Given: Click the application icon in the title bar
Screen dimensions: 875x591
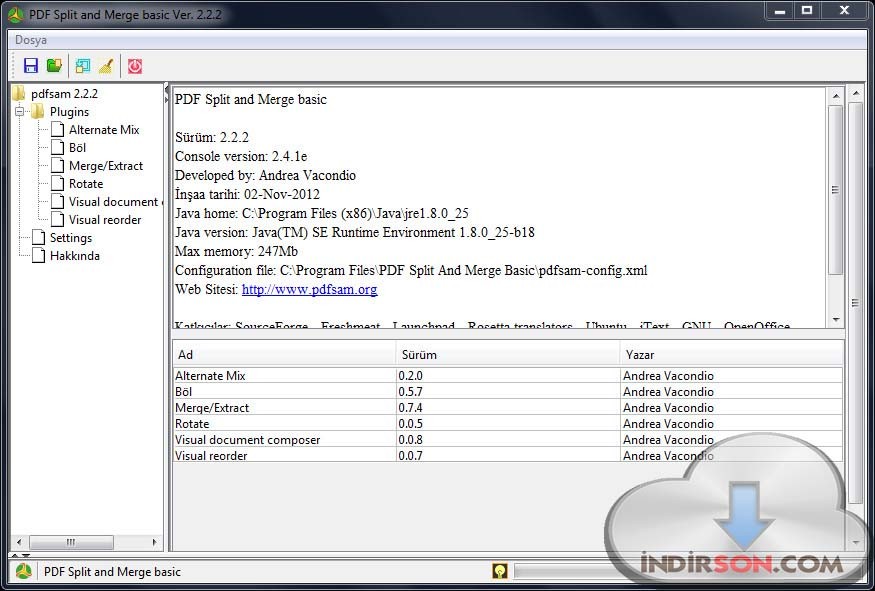Looking at the screenshot, I should pyautogui.click(x=16, y=15).
